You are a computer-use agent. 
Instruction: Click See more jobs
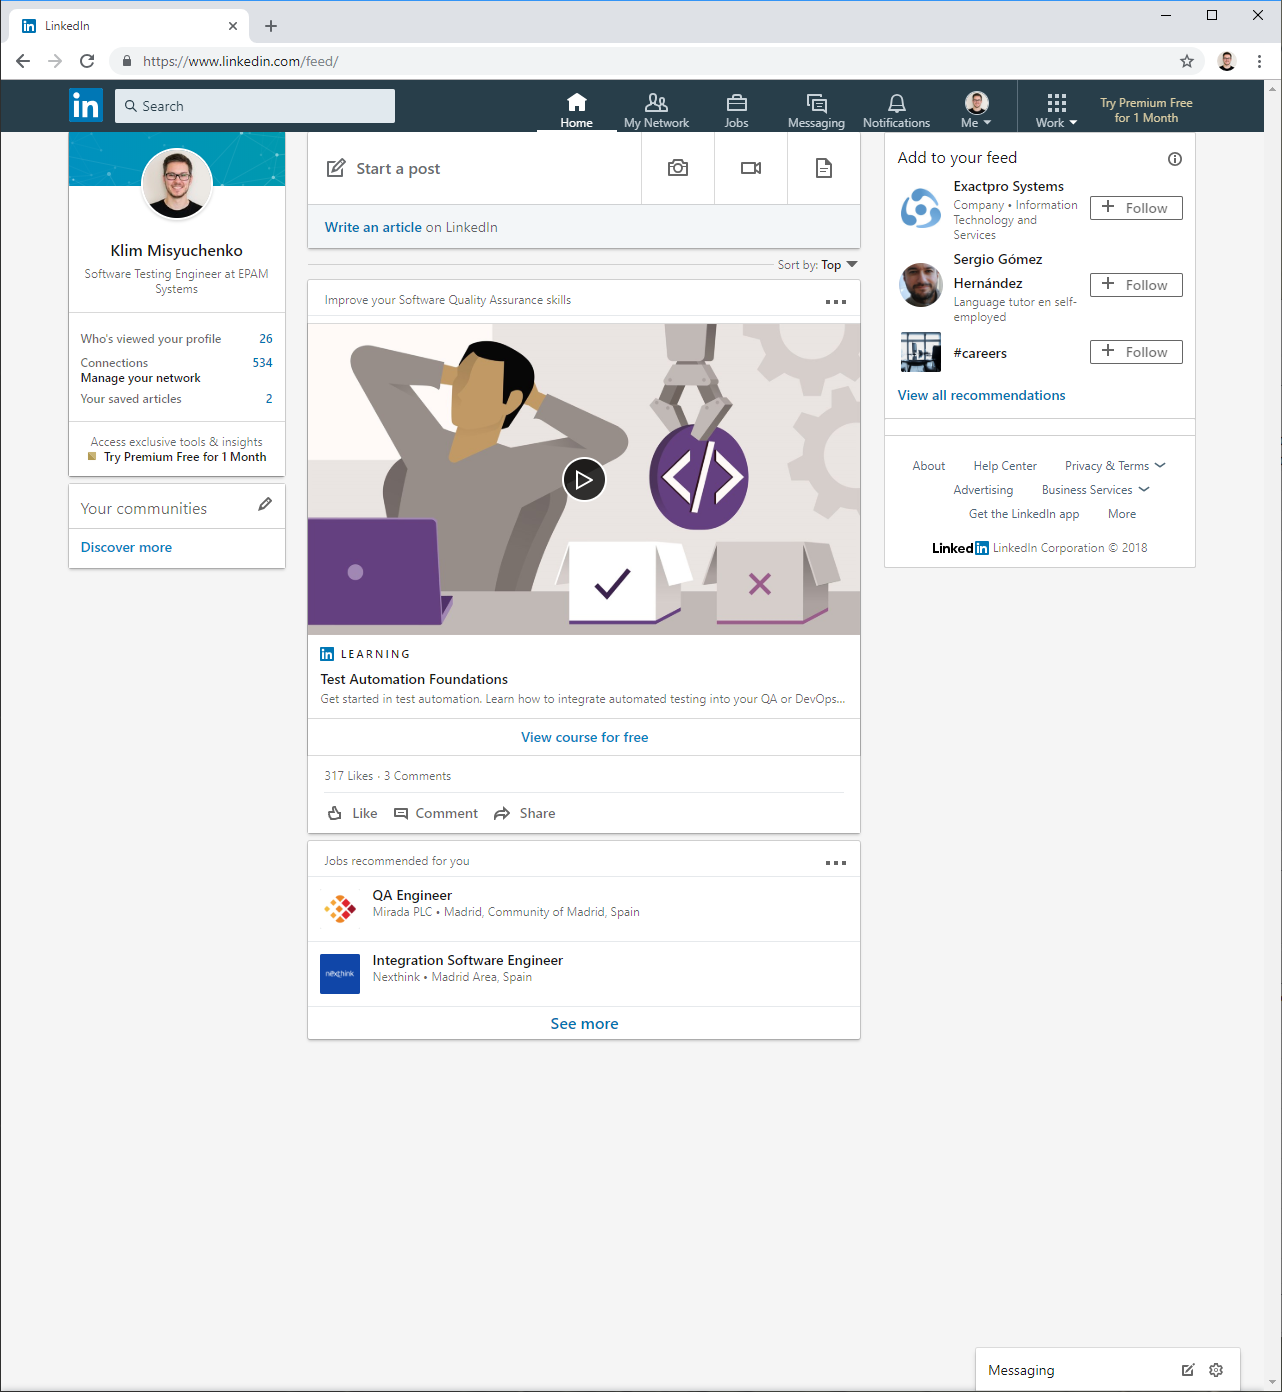pyautogui.click(x=584, y=1023)
